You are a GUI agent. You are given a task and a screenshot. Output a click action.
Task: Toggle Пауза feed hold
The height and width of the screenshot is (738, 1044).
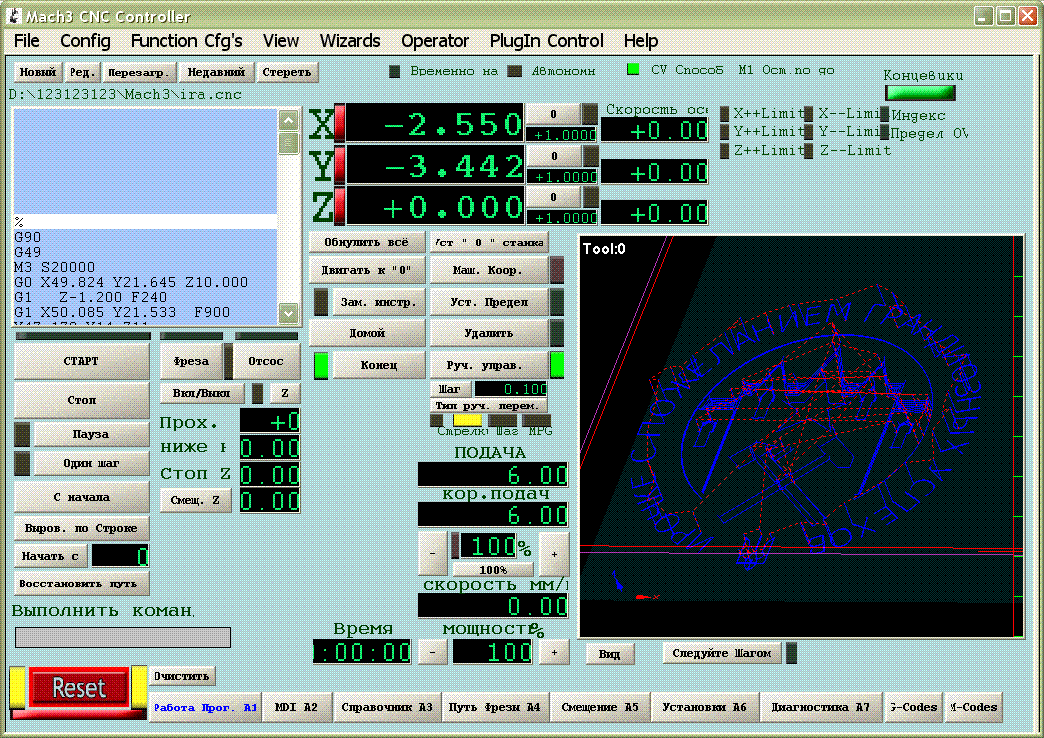click(90, 435)
